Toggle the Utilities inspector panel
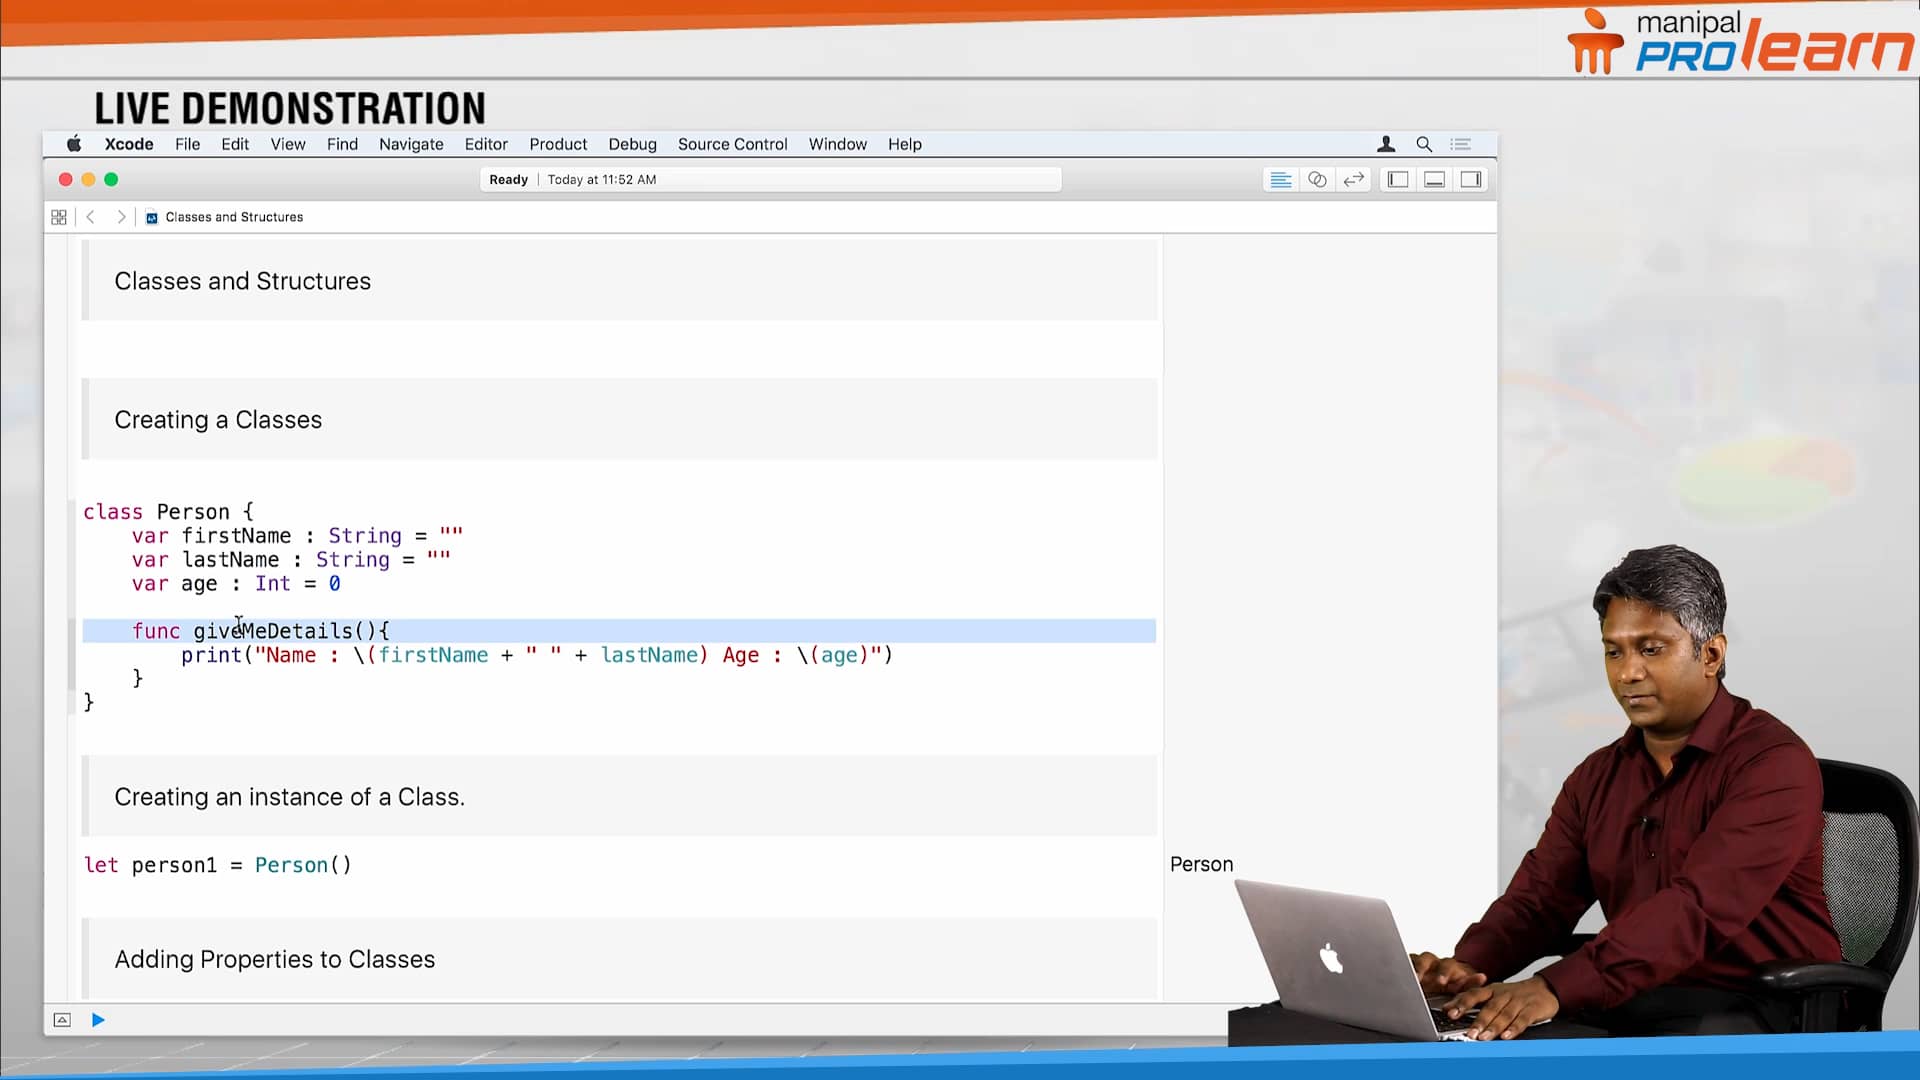1920x1080 pixels. click(x=1471, y=179)
